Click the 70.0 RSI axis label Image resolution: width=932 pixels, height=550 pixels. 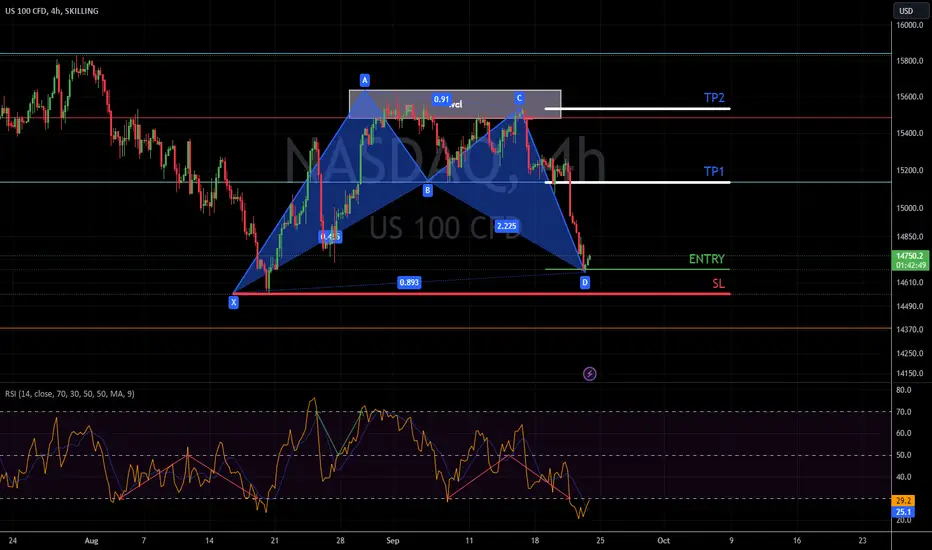[x=904, y=411]
